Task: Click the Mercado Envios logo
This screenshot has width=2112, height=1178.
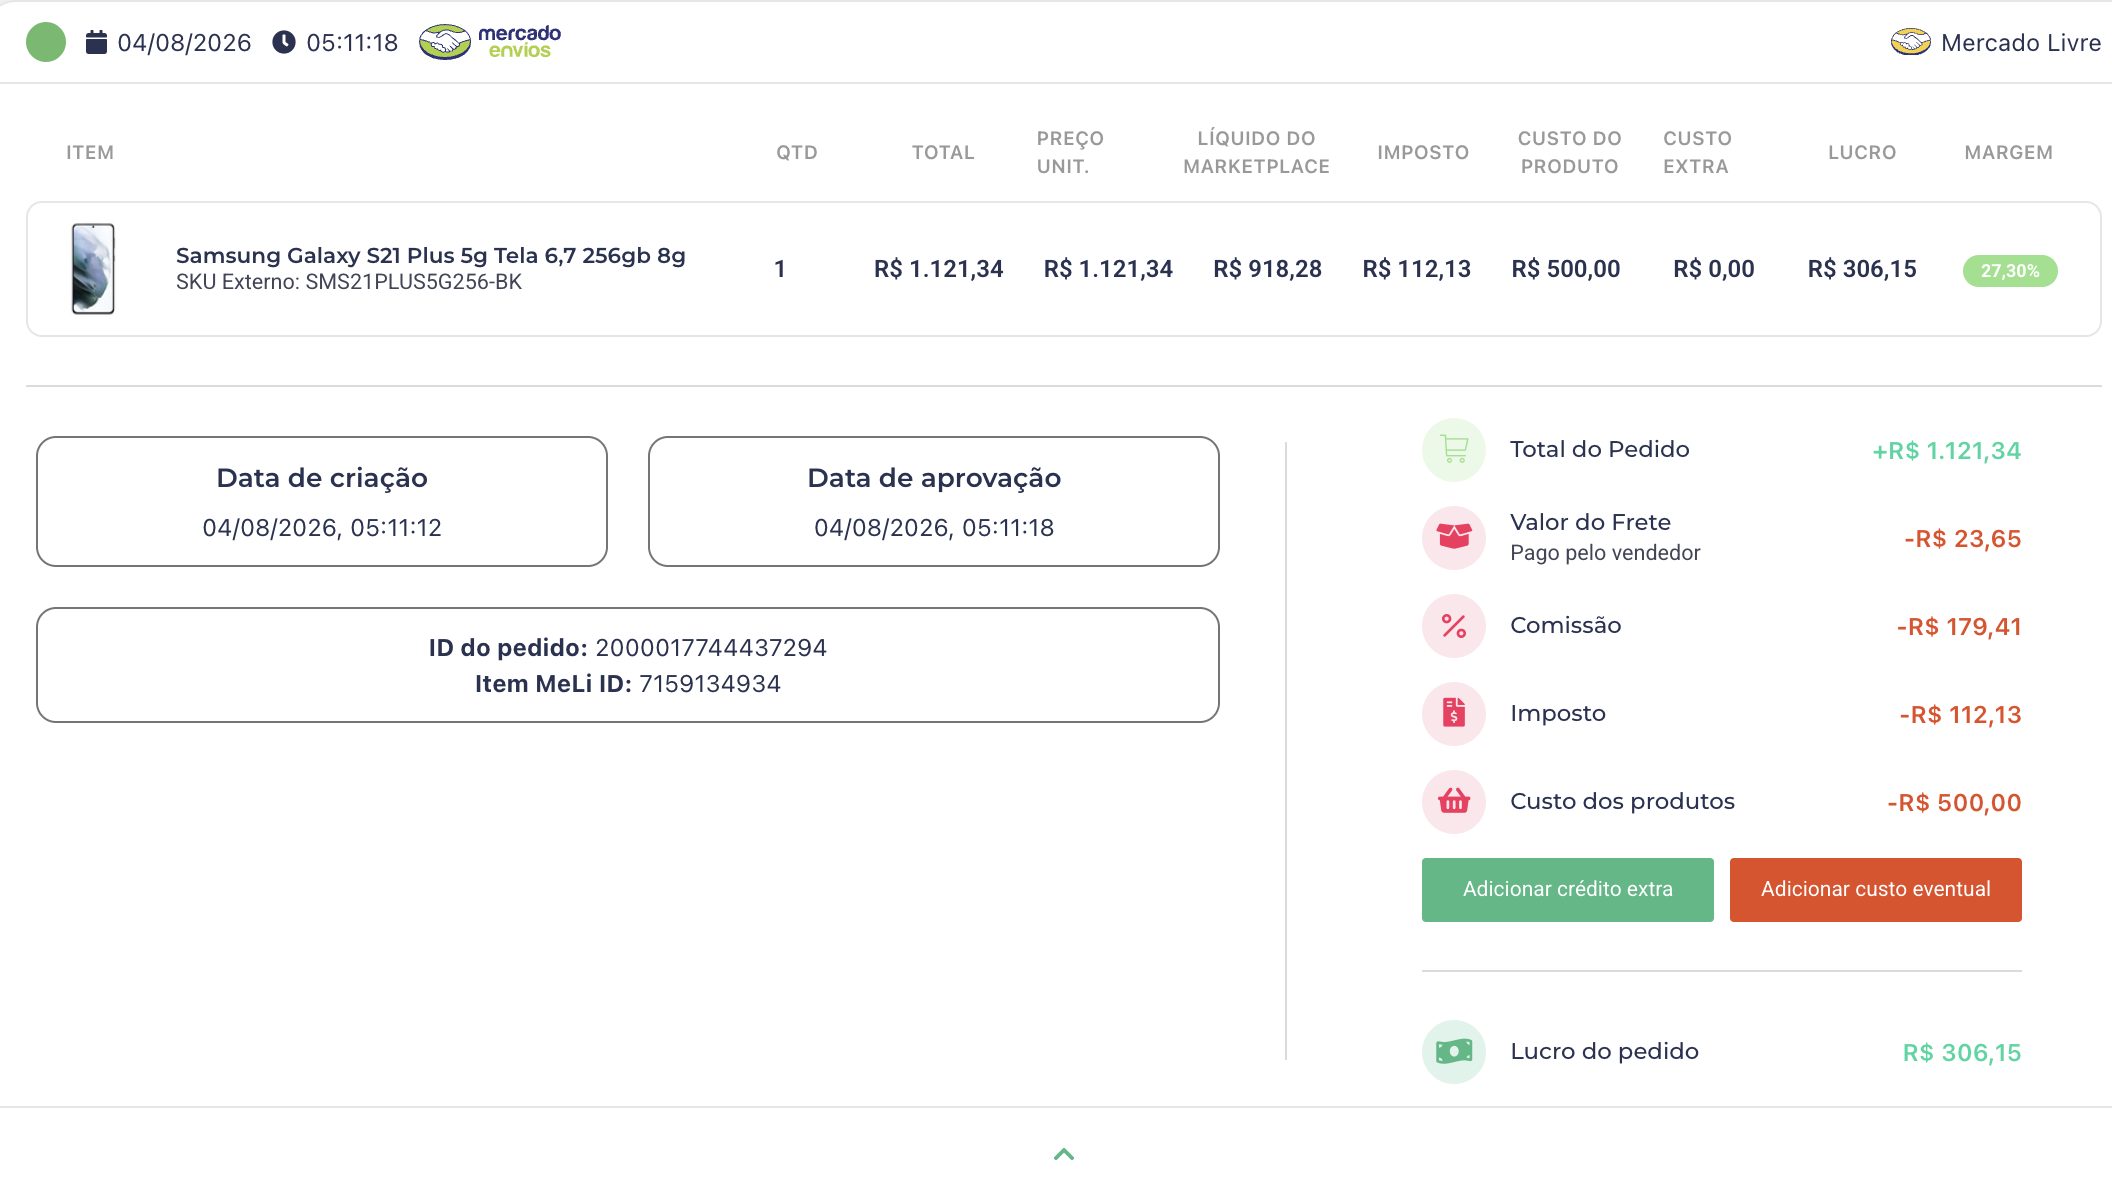Action: pos(490,42)
